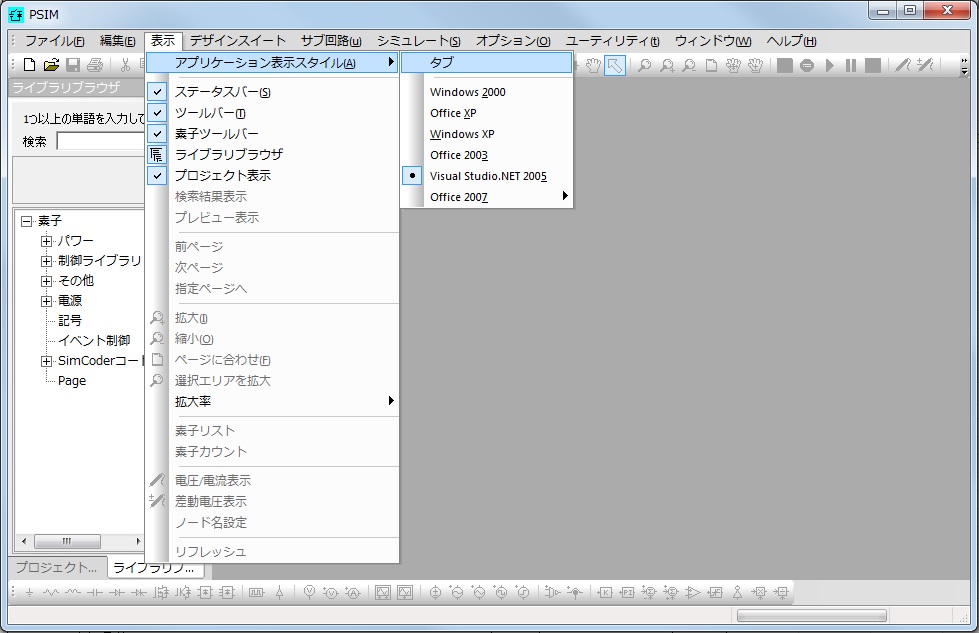The width and height of the screenshot is (979, 633).
Task: Expand the 電源 library node
Action: (x=46, y=301)
